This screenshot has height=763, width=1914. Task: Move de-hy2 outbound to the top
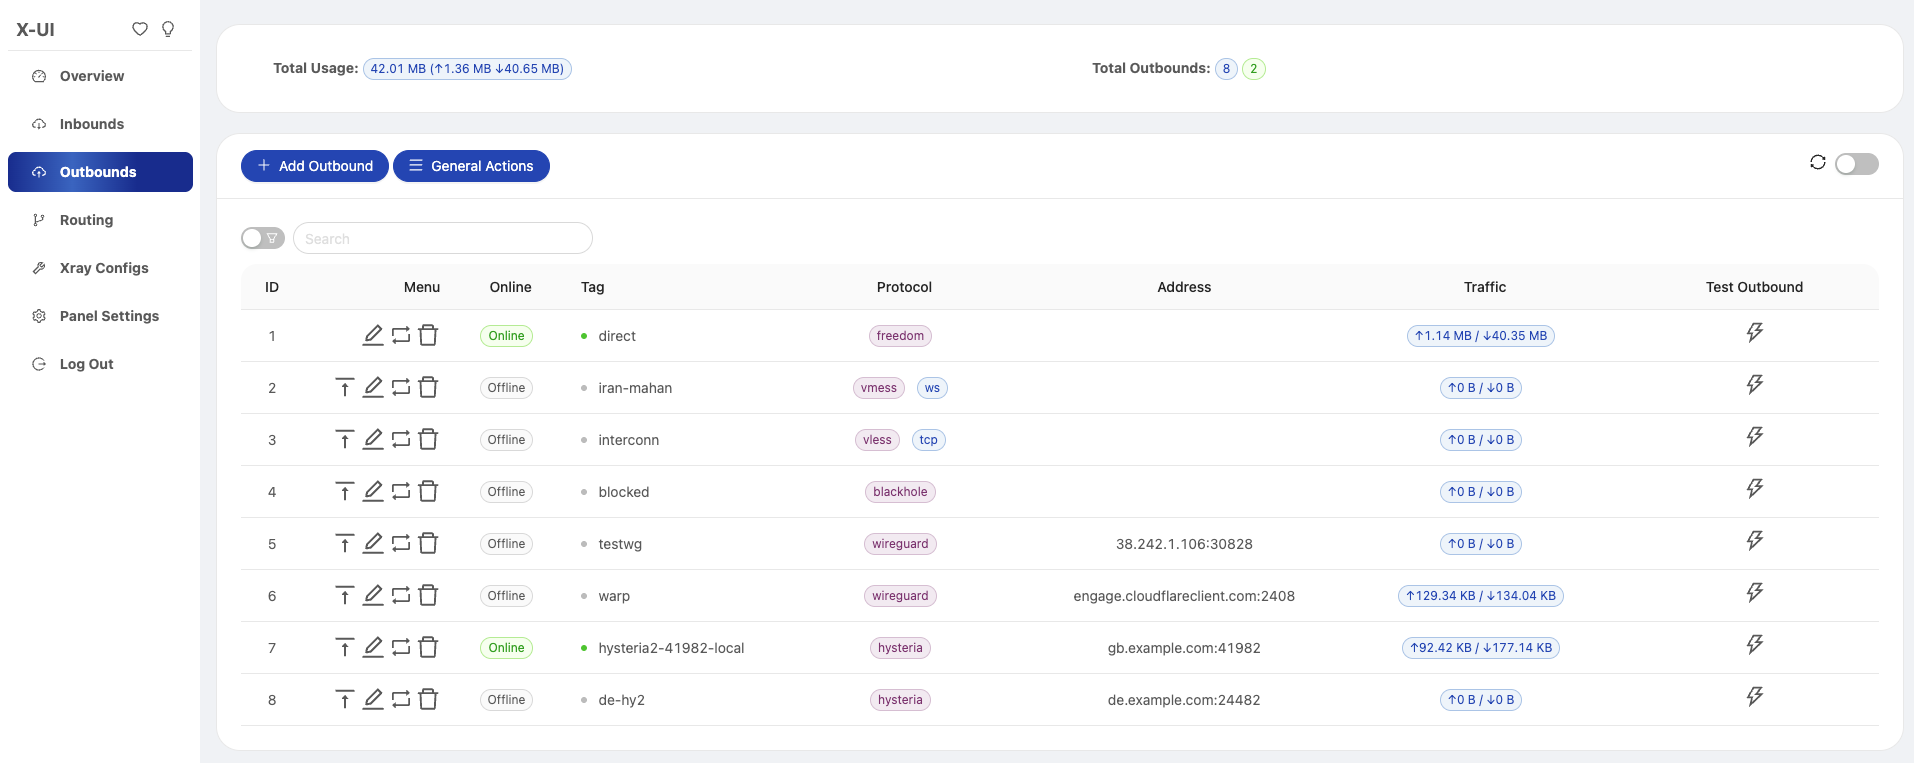point(345,699)
